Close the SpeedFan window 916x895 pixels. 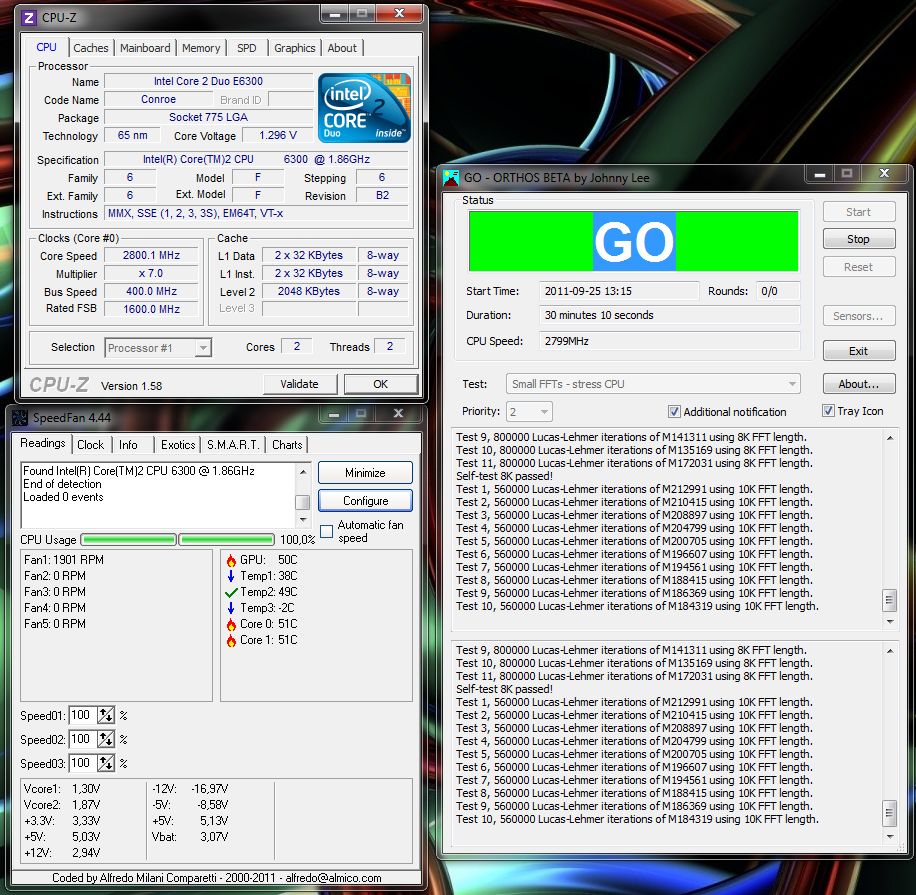tap(398, 414)
